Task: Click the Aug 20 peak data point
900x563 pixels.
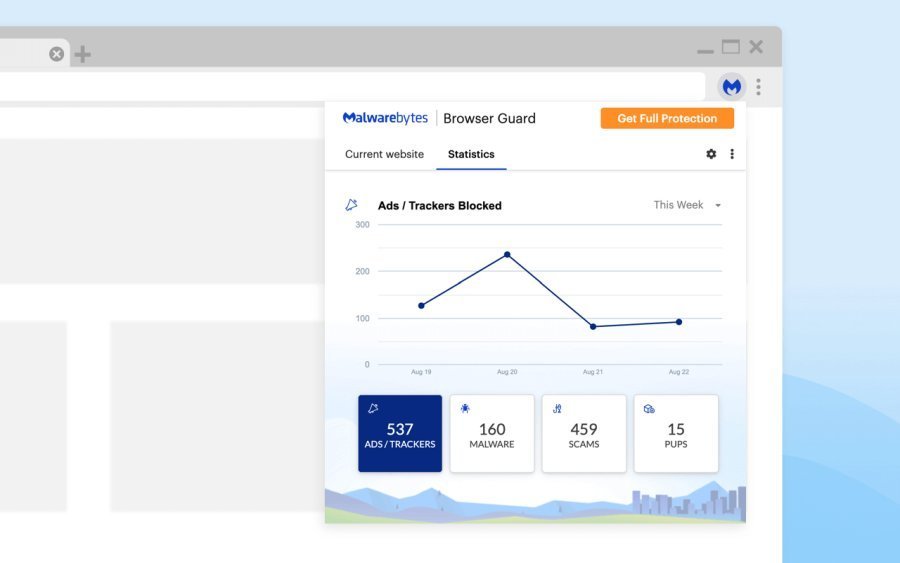Action: 507,254
